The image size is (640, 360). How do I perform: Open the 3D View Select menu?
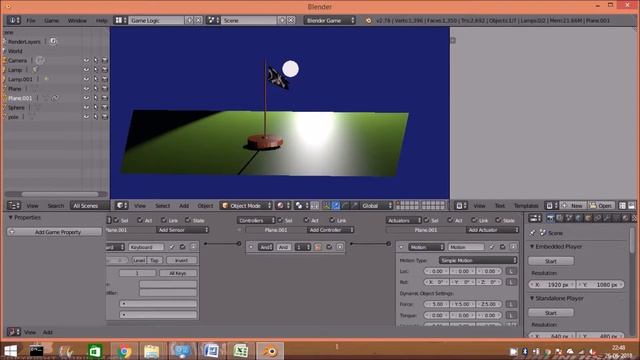162,206
